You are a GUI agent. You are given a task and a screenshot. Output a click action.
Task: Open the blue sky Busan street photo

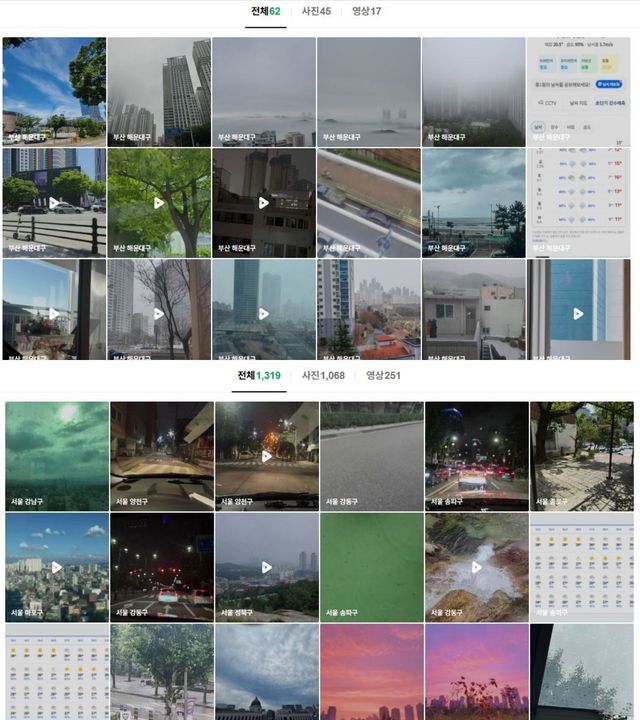coord(54,92)
